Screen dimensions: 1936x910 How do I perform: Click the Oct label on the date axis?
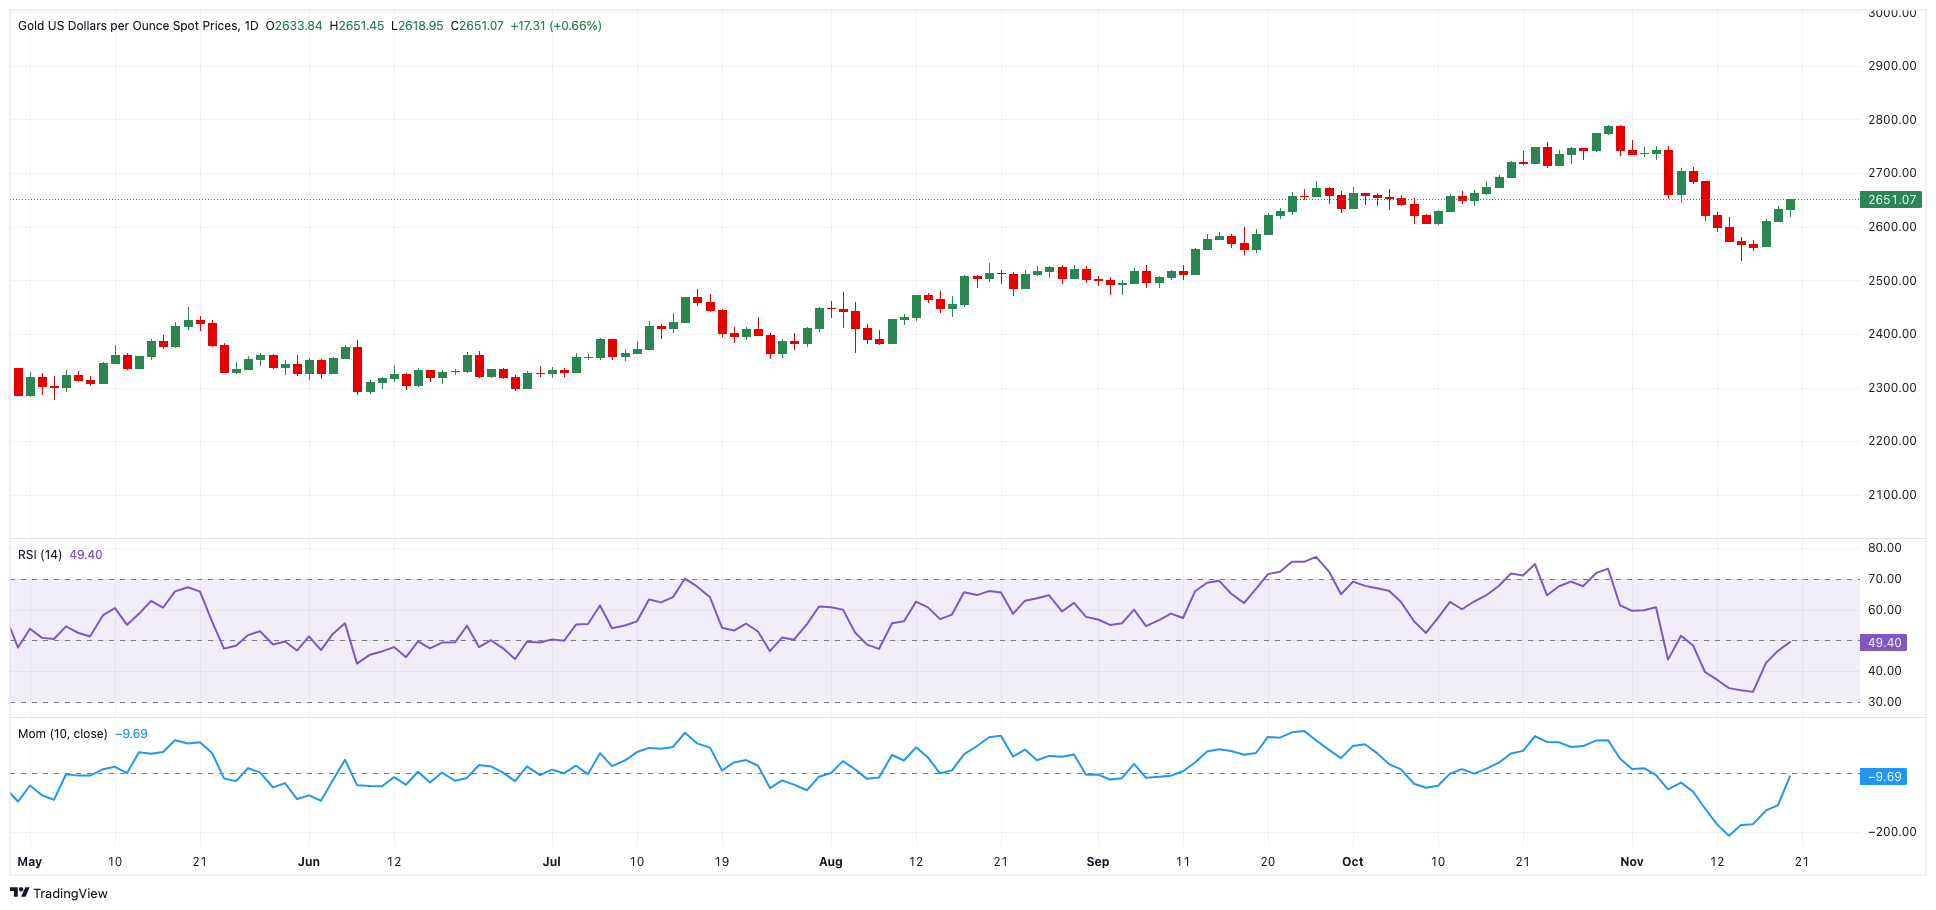point(1351,861)
